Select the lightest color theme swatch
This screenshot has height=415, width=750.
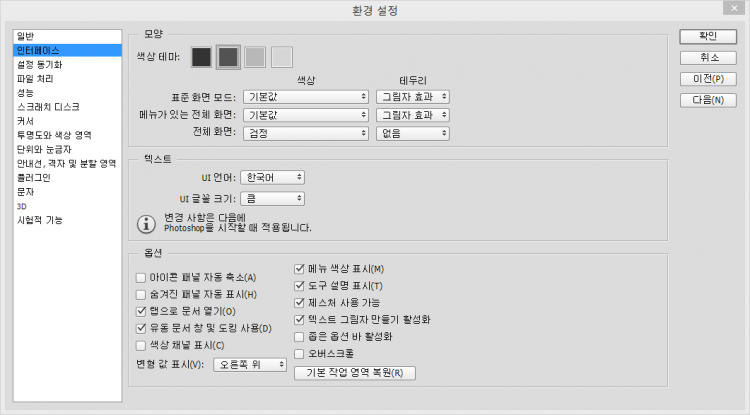point(282,57)
